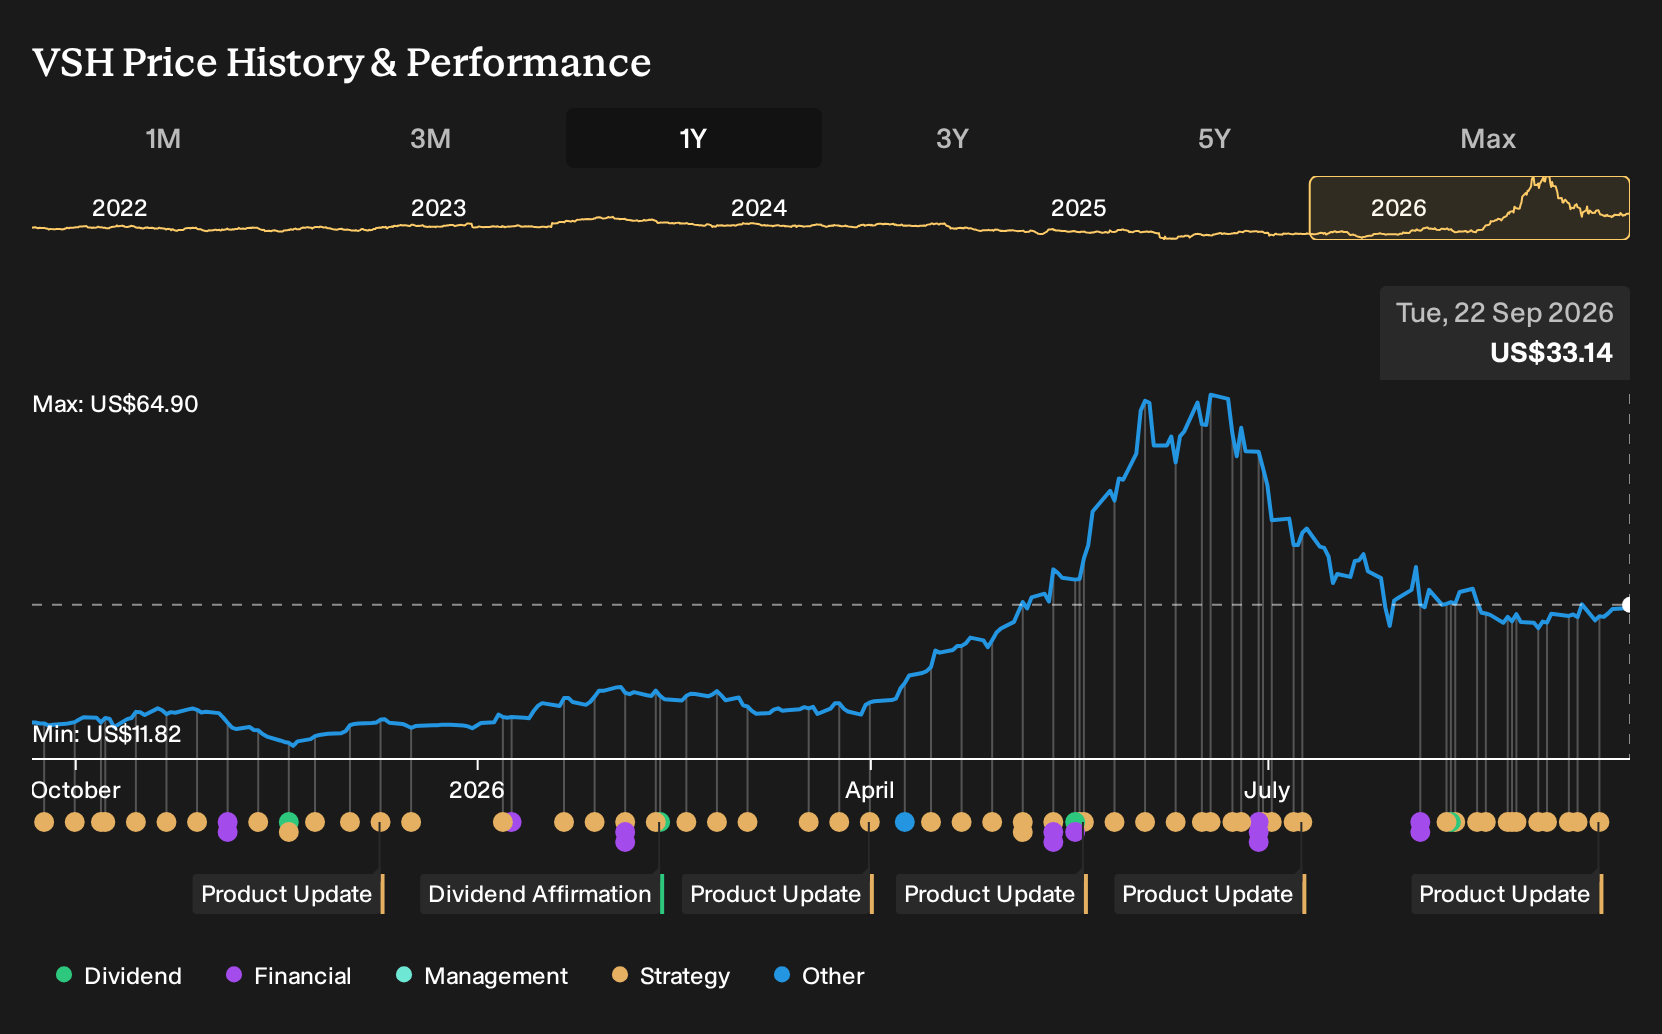
Task: Click the October axis label
Action: point(75,790)
